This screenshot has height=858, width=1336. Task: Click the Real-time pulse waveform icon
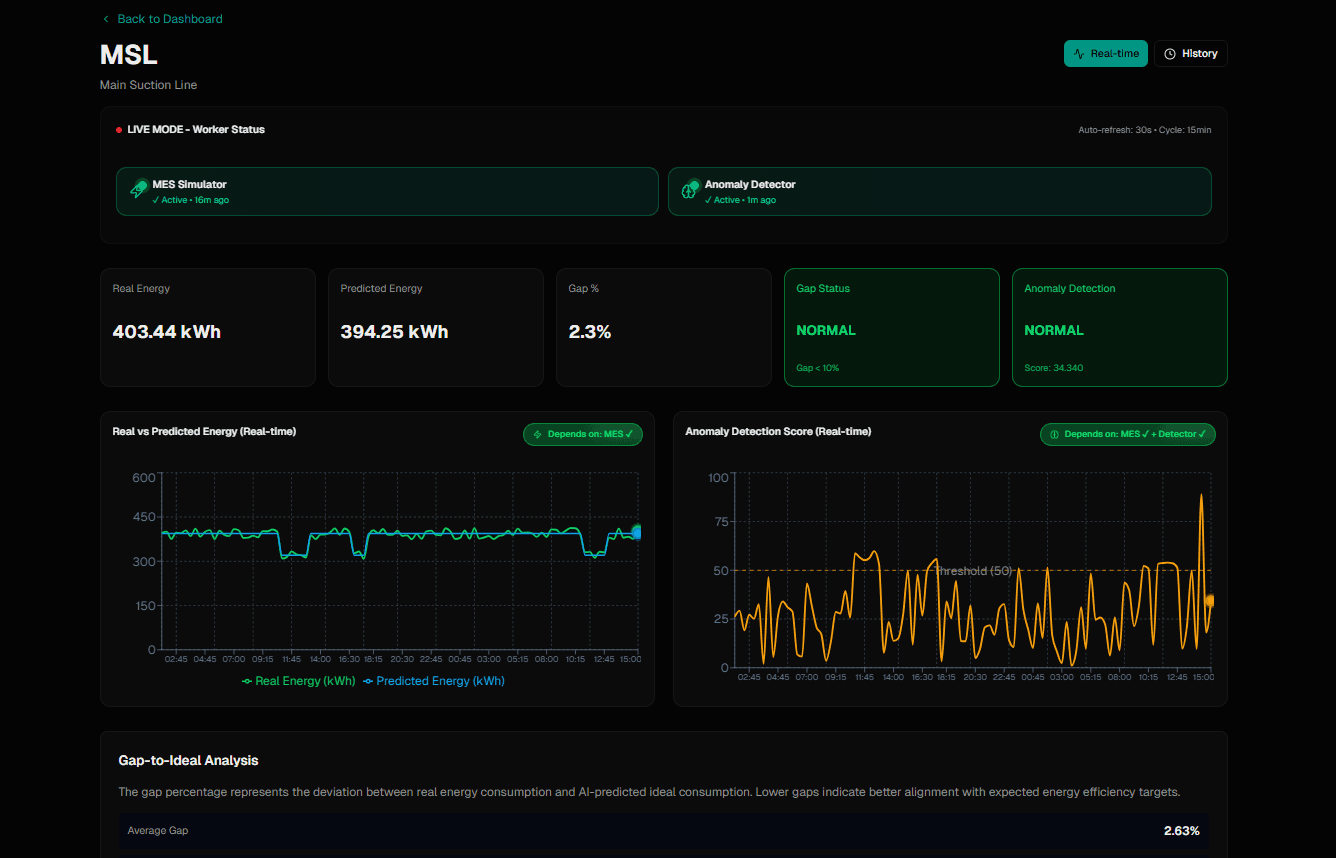1079,54
